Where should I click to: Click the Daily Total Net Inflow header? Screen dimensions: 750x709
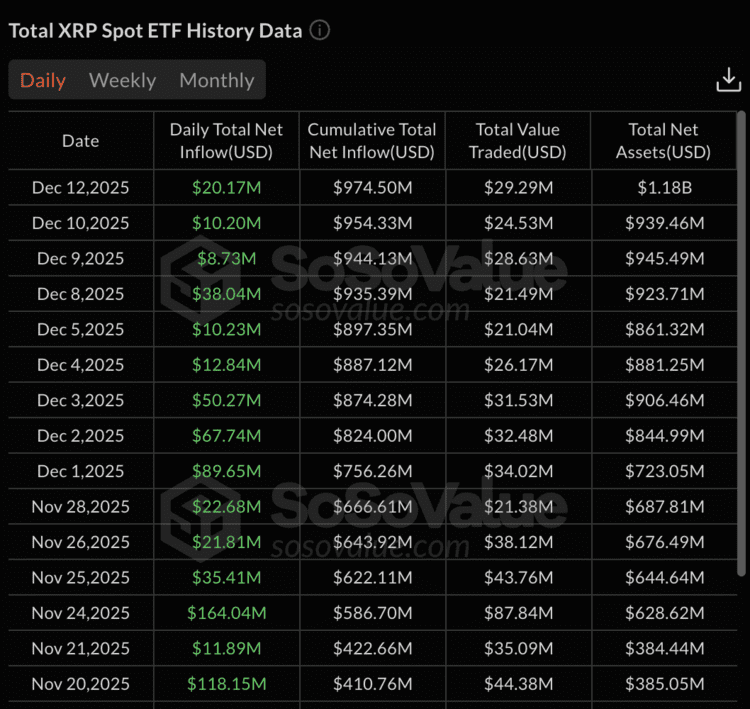coord(226,141)
